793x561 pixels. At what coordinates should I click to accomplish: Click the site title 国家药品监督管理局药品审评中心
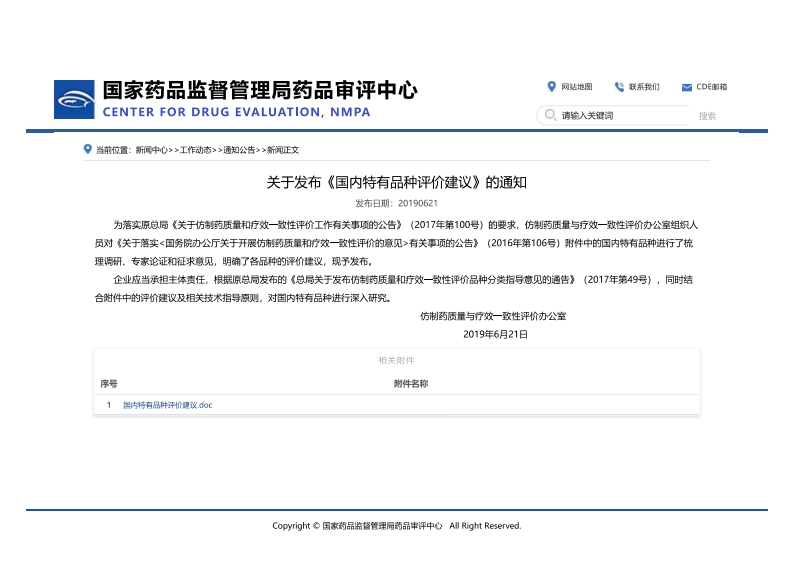260,91
